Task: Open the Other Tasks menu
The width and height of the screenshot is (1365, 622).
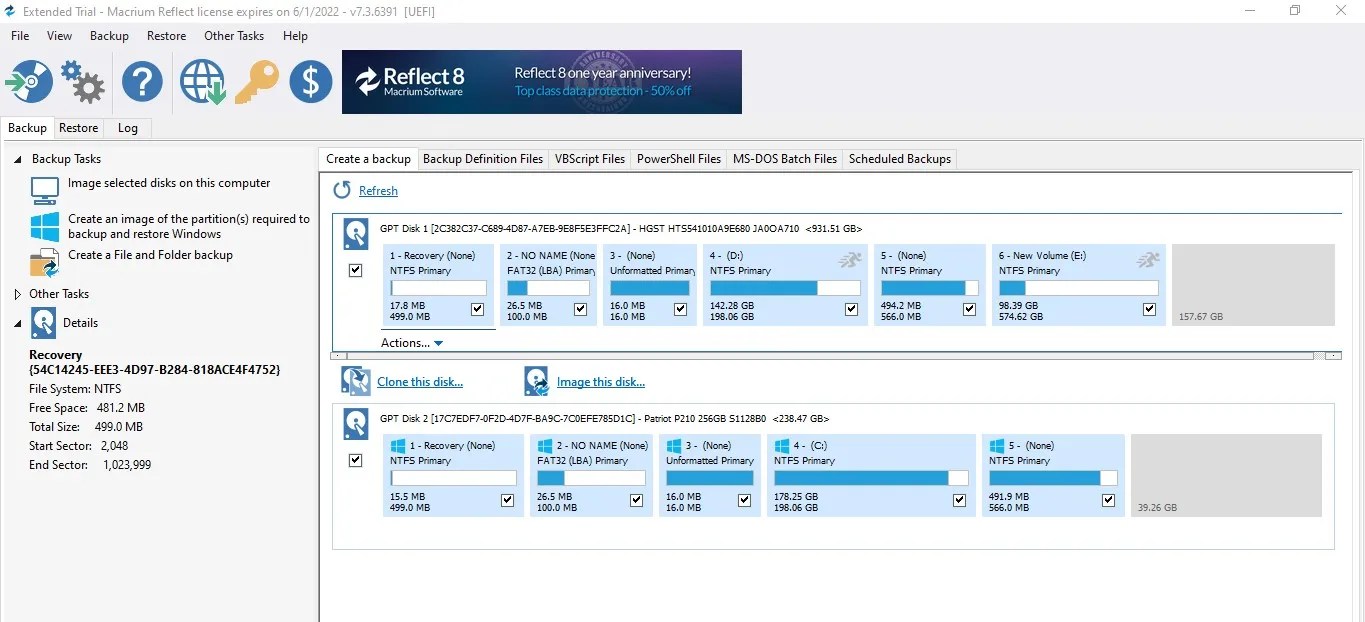Action: pyautogui.click(x=234, y=36)
